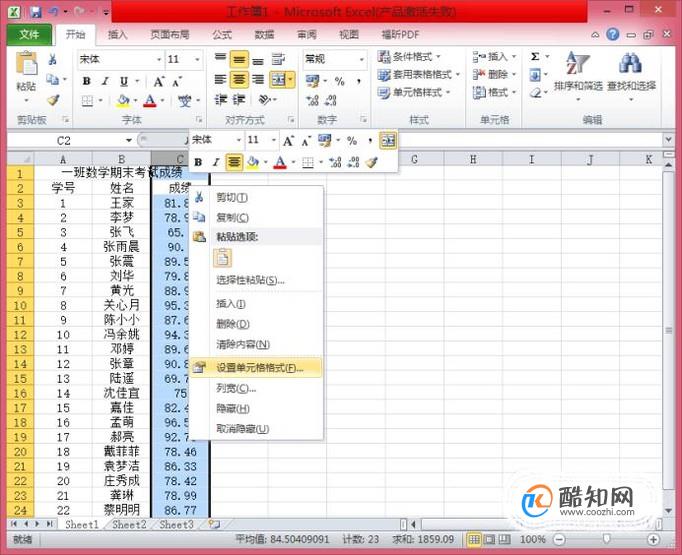
Task: Open the number format 常规 dropdown
Action: [361, 59]
